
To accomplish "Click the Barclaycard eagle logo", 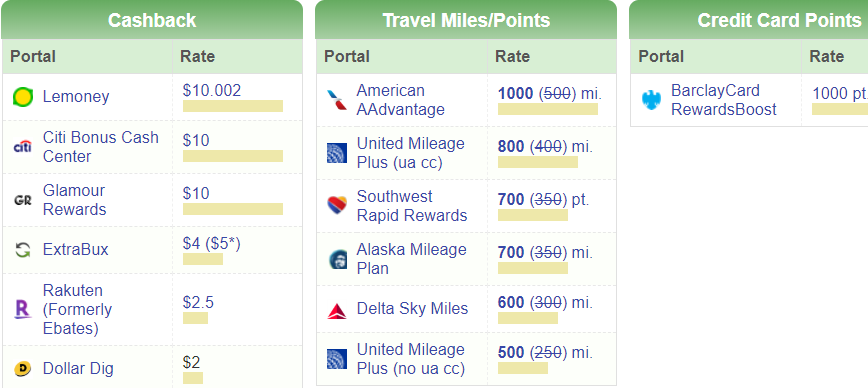I will (651, 100).
